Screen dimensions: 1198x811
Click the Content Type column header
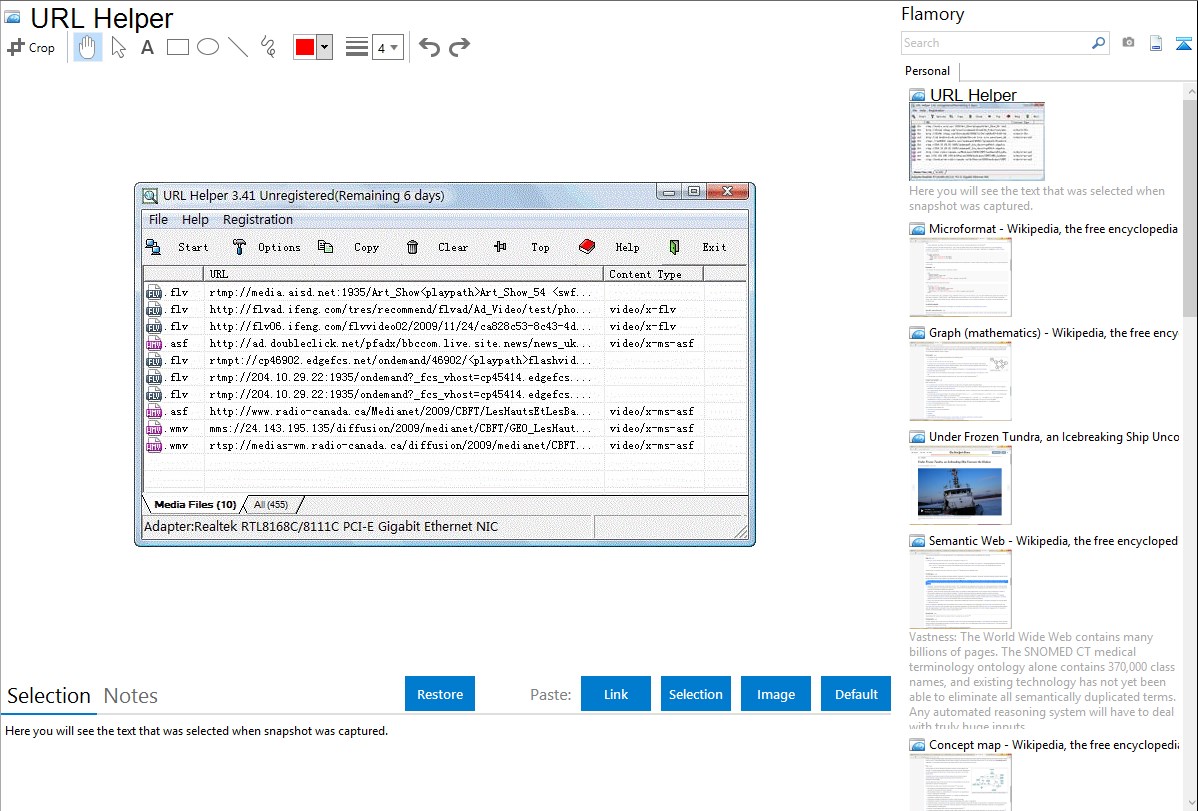point(653,274)
